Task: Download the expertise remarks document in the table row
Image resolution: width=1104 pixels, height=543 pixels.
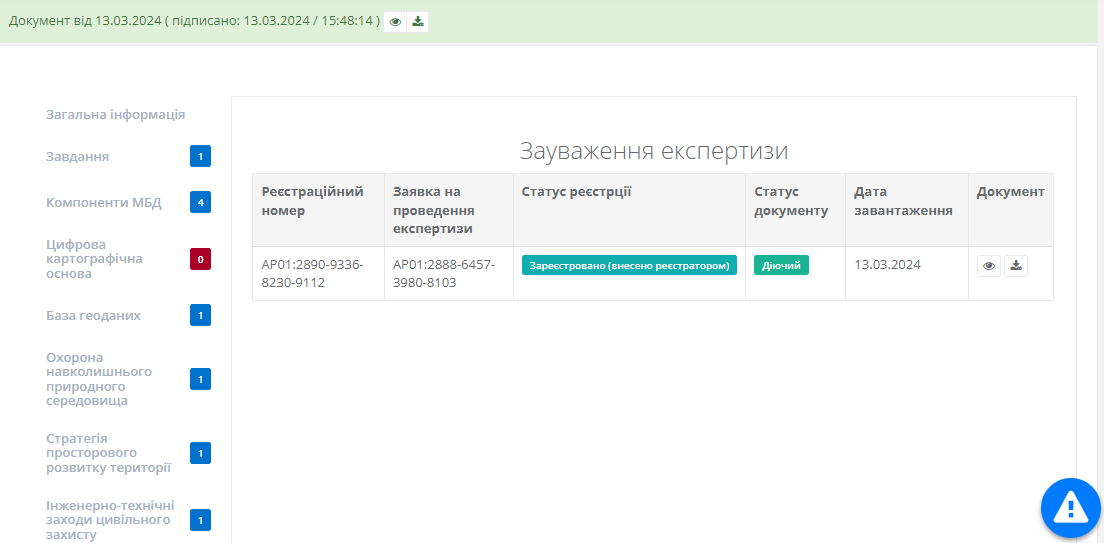Action: click(x=1016, y=266)
